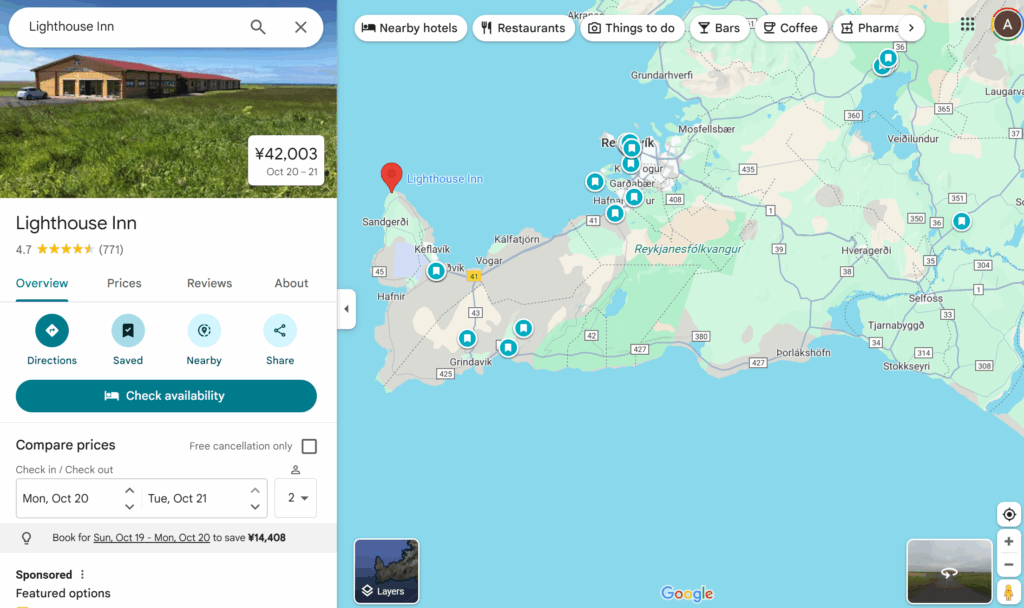Screen dimensions: 1024x608
Task: Move check-out date one day later
Action: pos(255,490)
